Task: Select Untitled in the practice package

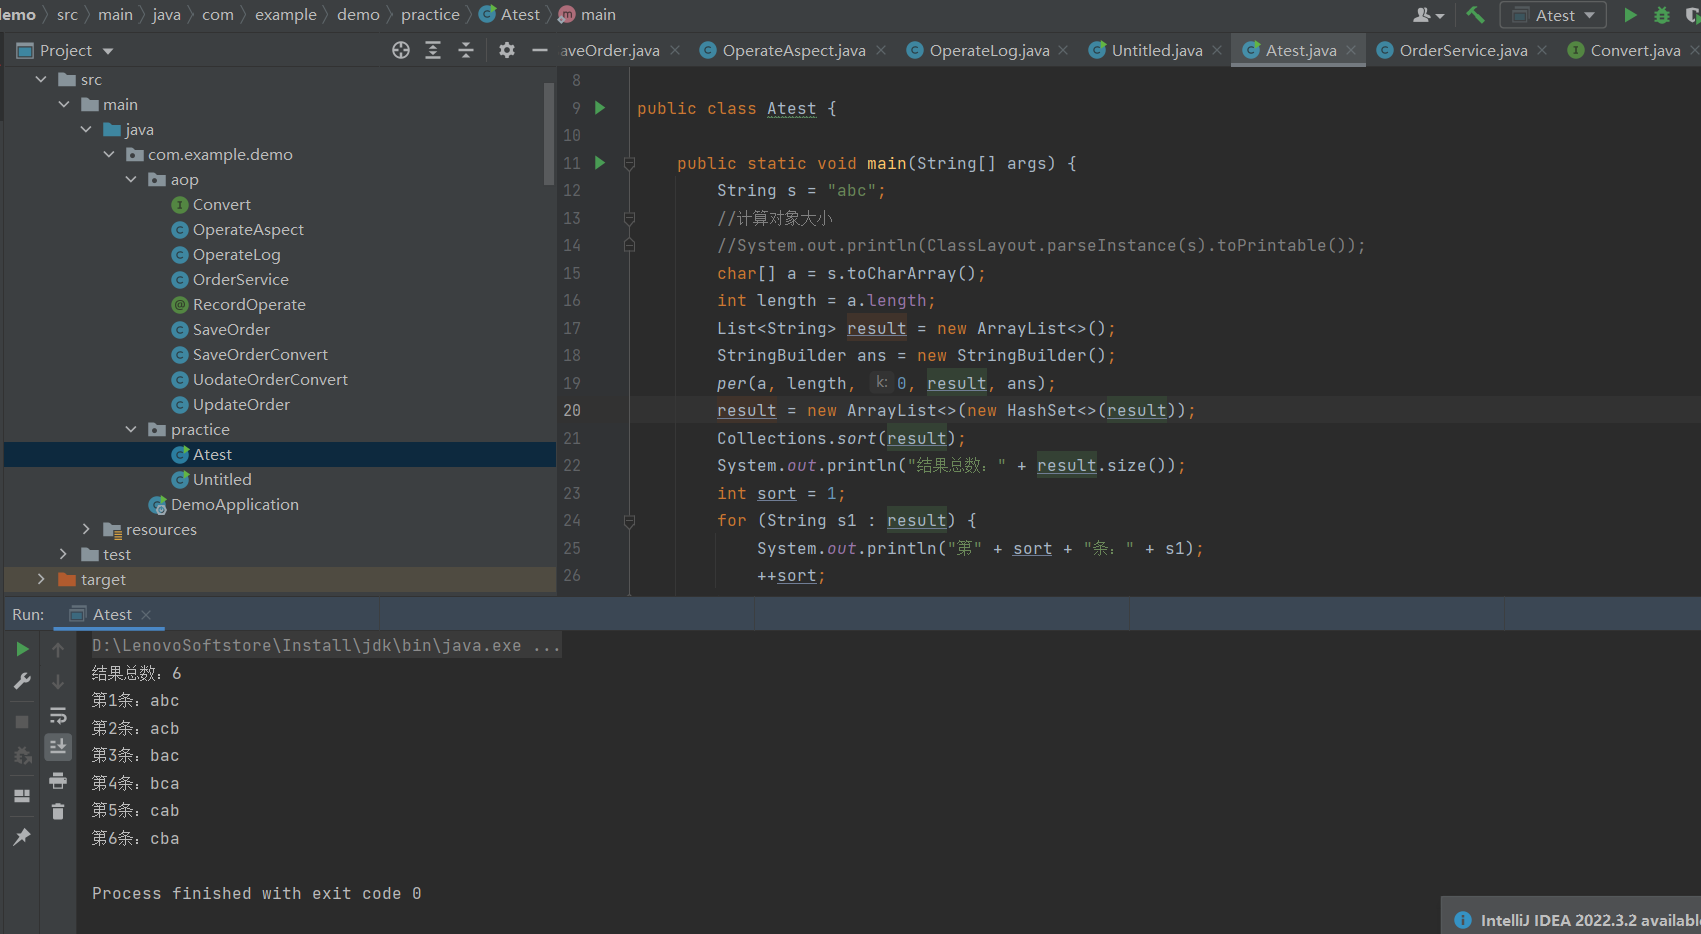Action: point(222,479)
